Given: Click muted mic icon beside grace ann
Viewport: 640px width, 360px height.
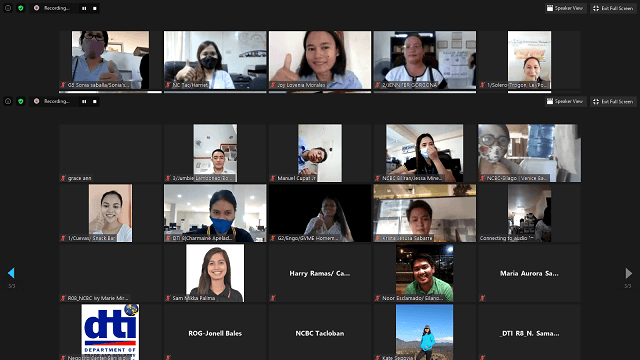Looking at the screenshot, I should pos(63,178).
